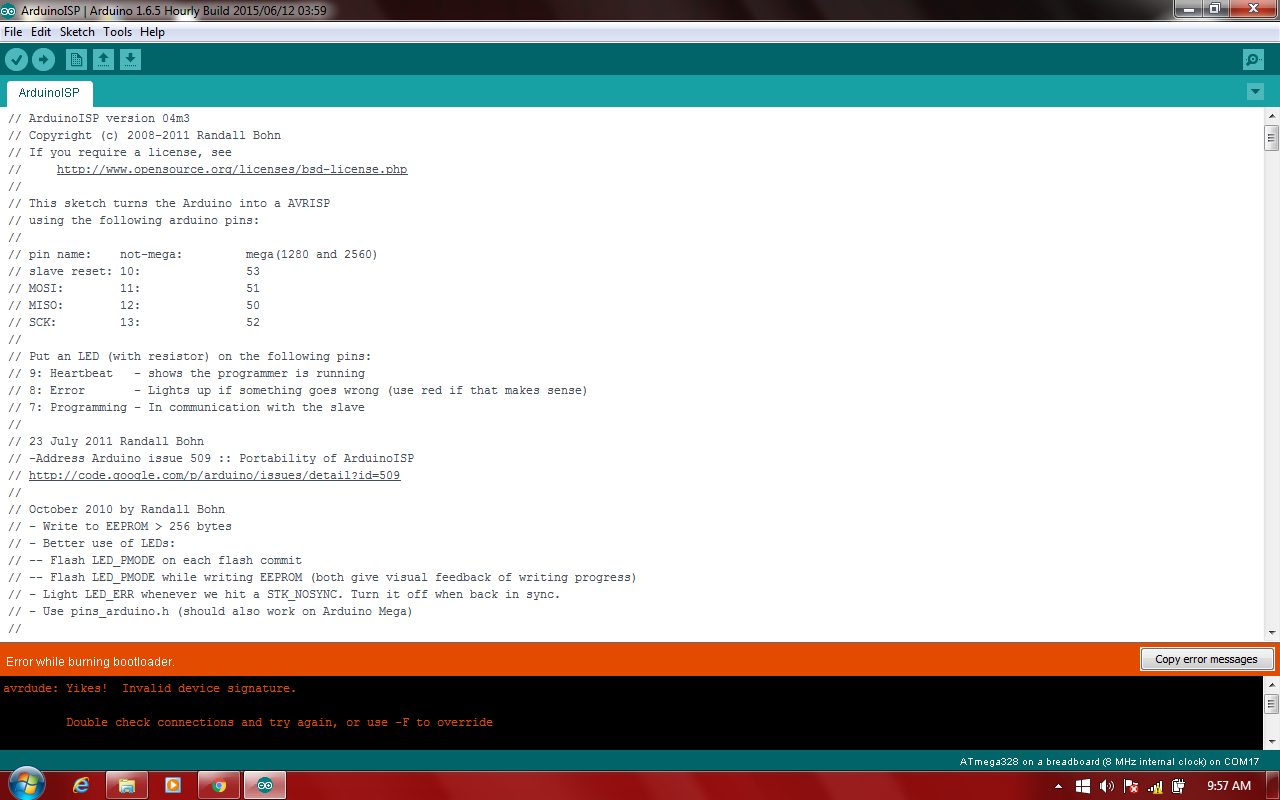Viewport: 1280px width, 800px height.
Task: Open the Sketch menu
Action: pos(77,32)
